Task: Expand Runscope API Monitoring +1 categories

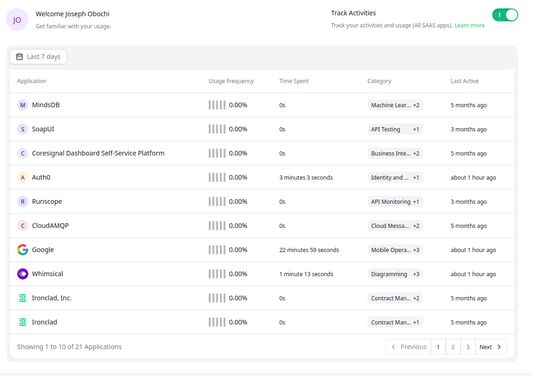Action: pyautogui.click(x=395, y=202)
